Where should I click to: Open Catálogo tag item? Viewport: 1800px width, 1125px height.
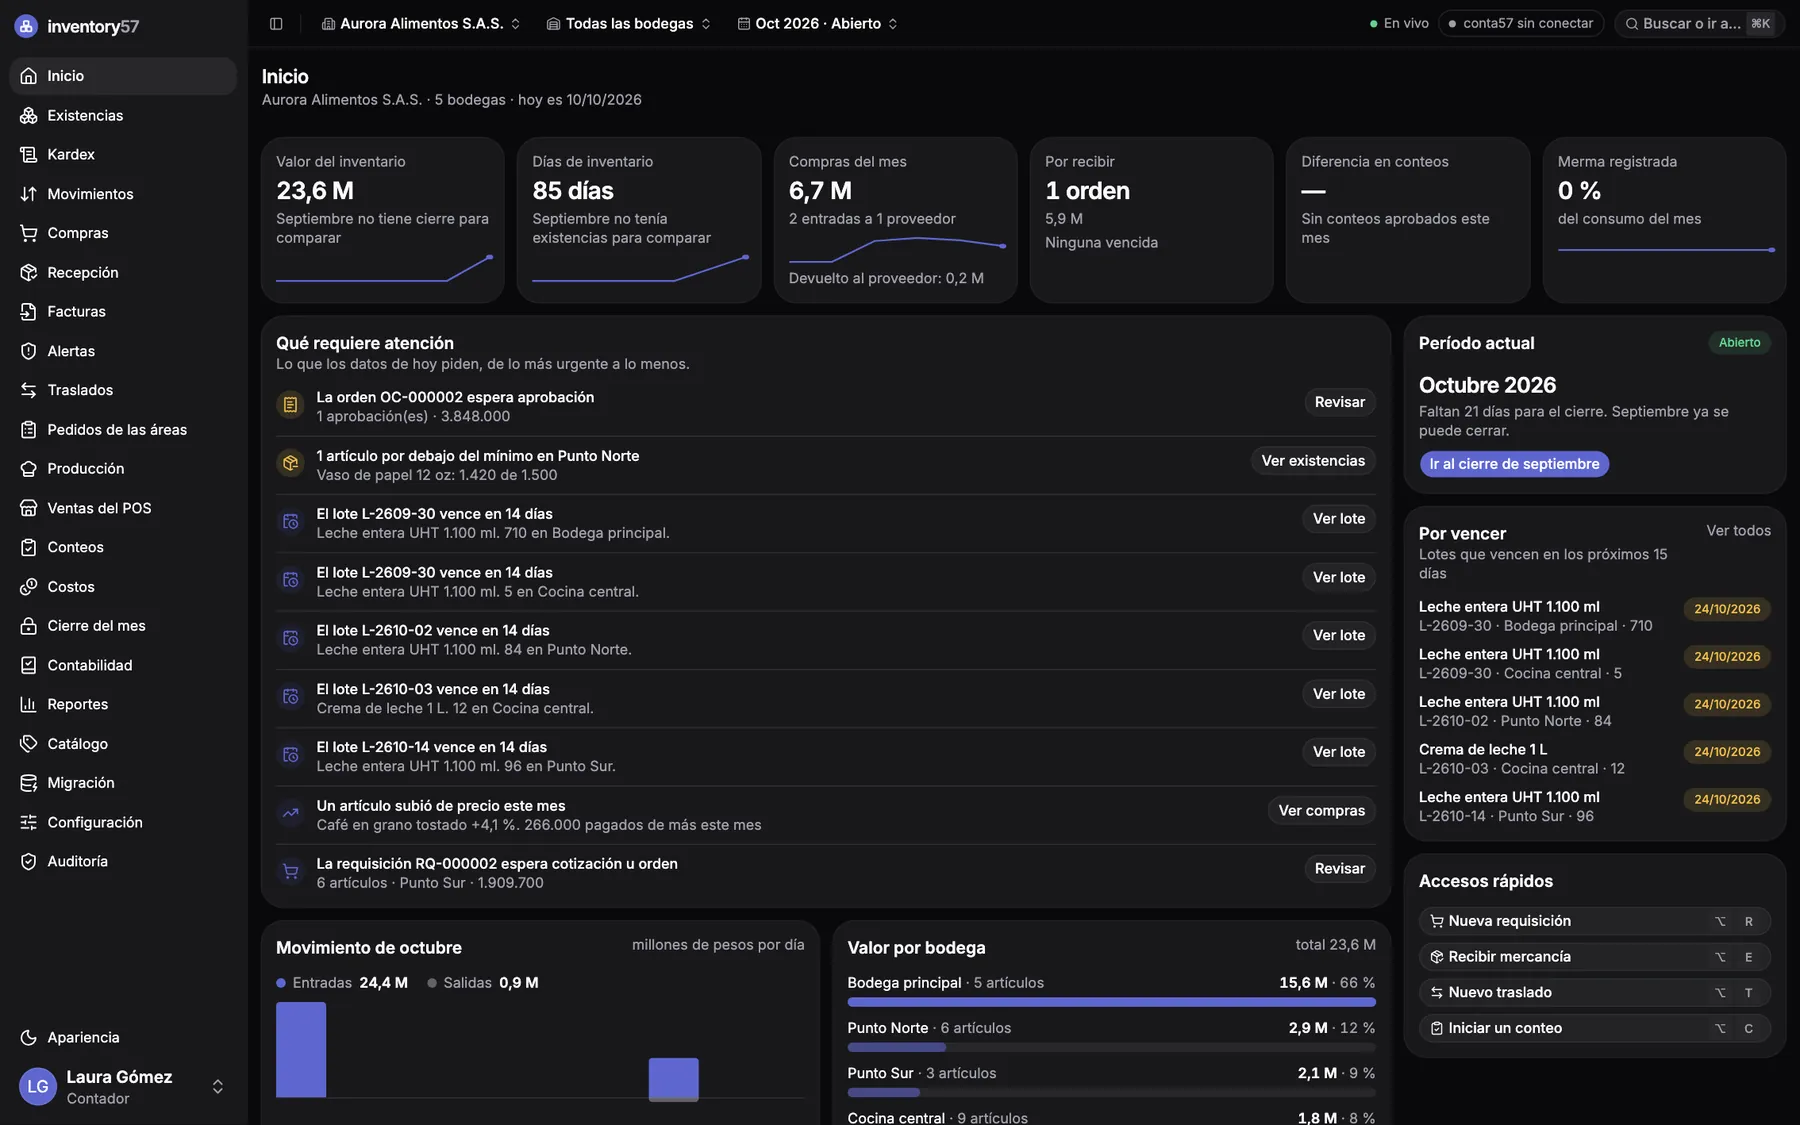(x=123, y=743)
